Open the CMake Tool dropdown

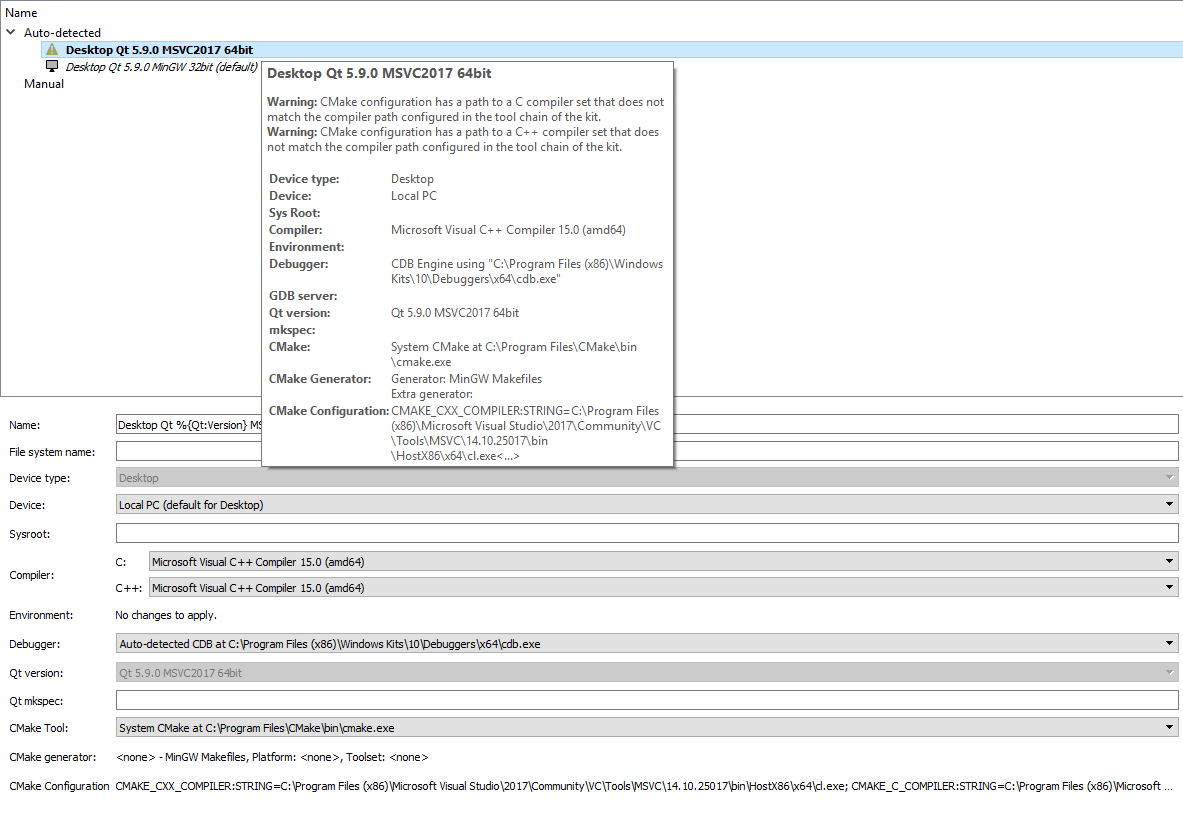(647, 727)
